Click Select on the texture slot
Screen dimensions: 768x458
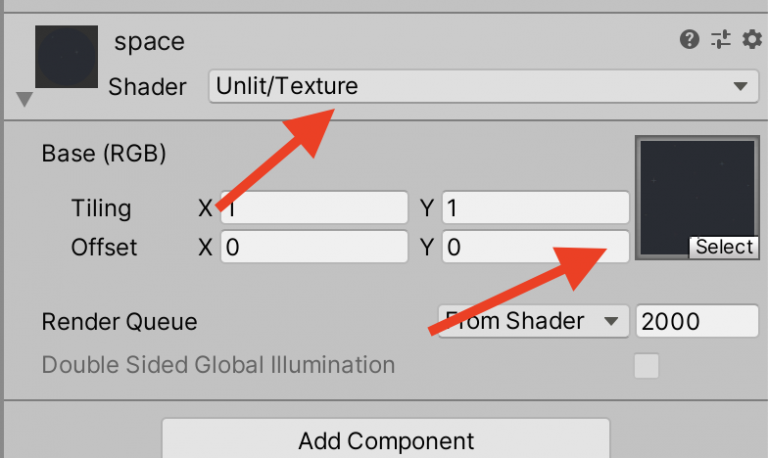(x=724, y=247)
